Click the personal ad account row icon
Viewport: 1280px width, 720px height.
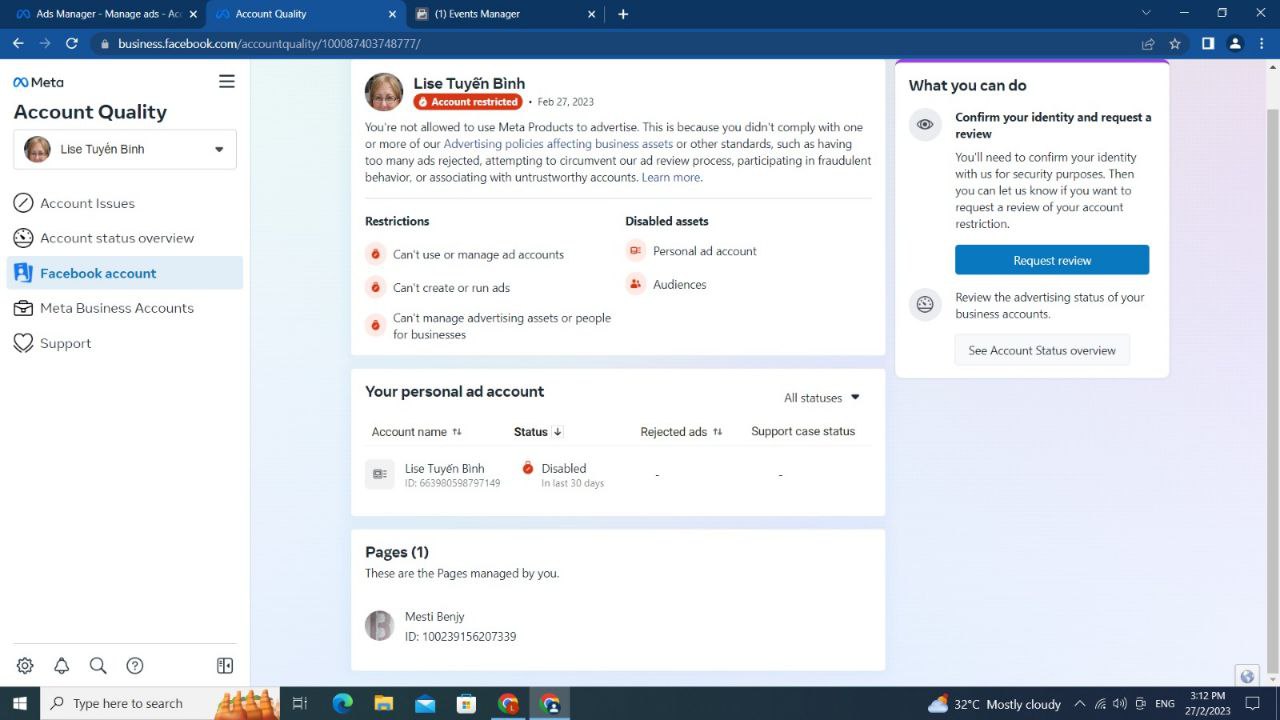click(x=380, y=474)
